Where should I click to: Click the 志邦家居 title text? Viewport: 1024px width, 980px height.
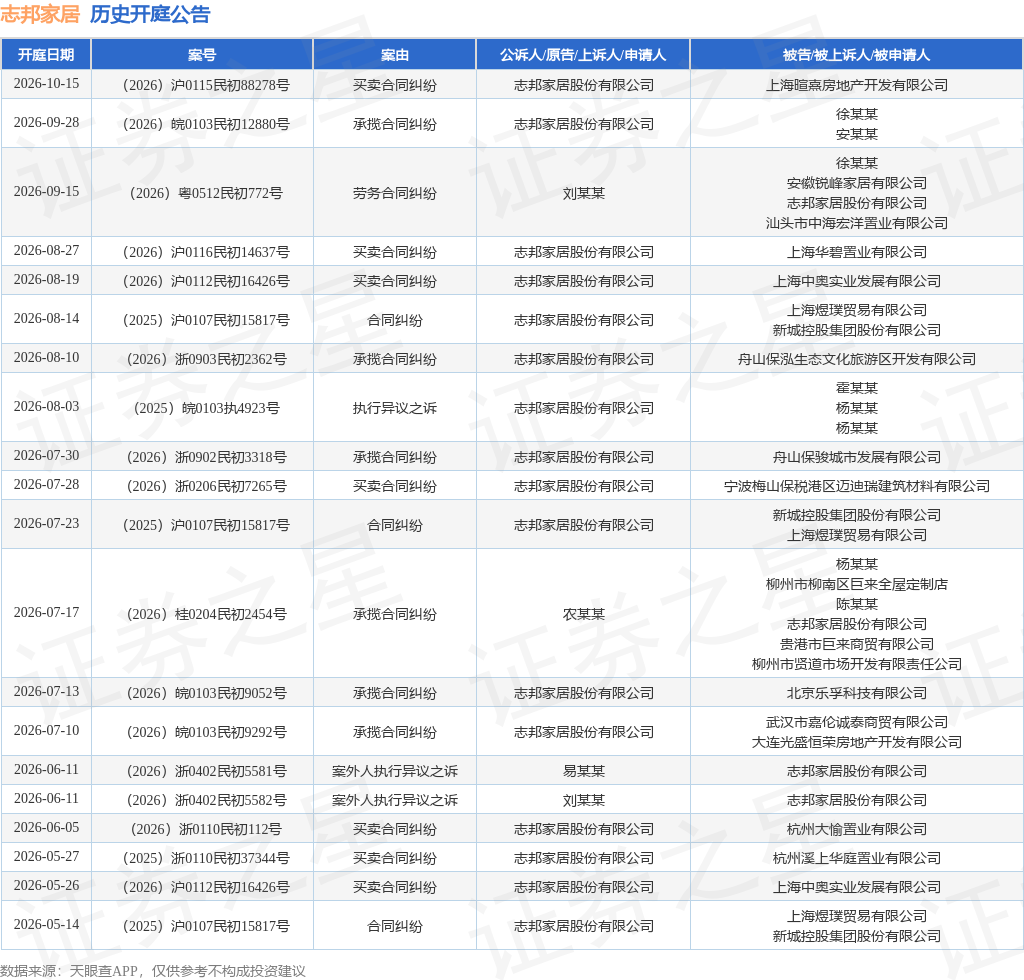[x=40, y=14]
